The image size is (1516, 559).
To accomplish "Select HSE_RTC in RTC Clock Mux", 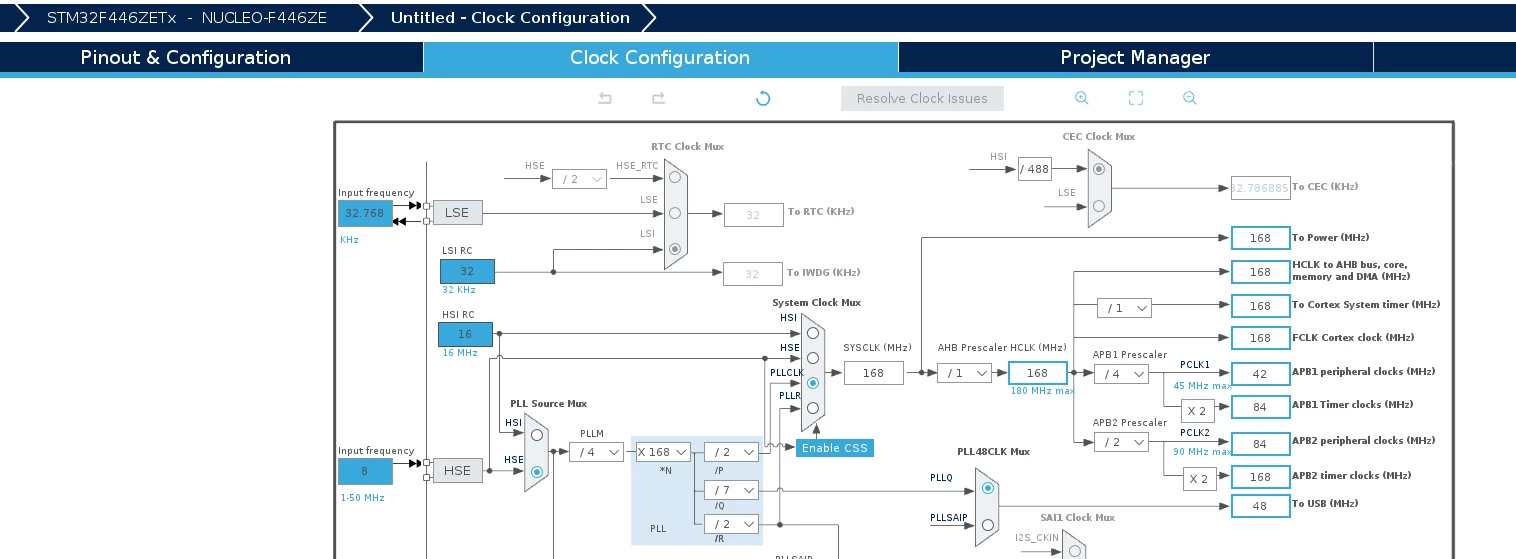I will (675, 178).
